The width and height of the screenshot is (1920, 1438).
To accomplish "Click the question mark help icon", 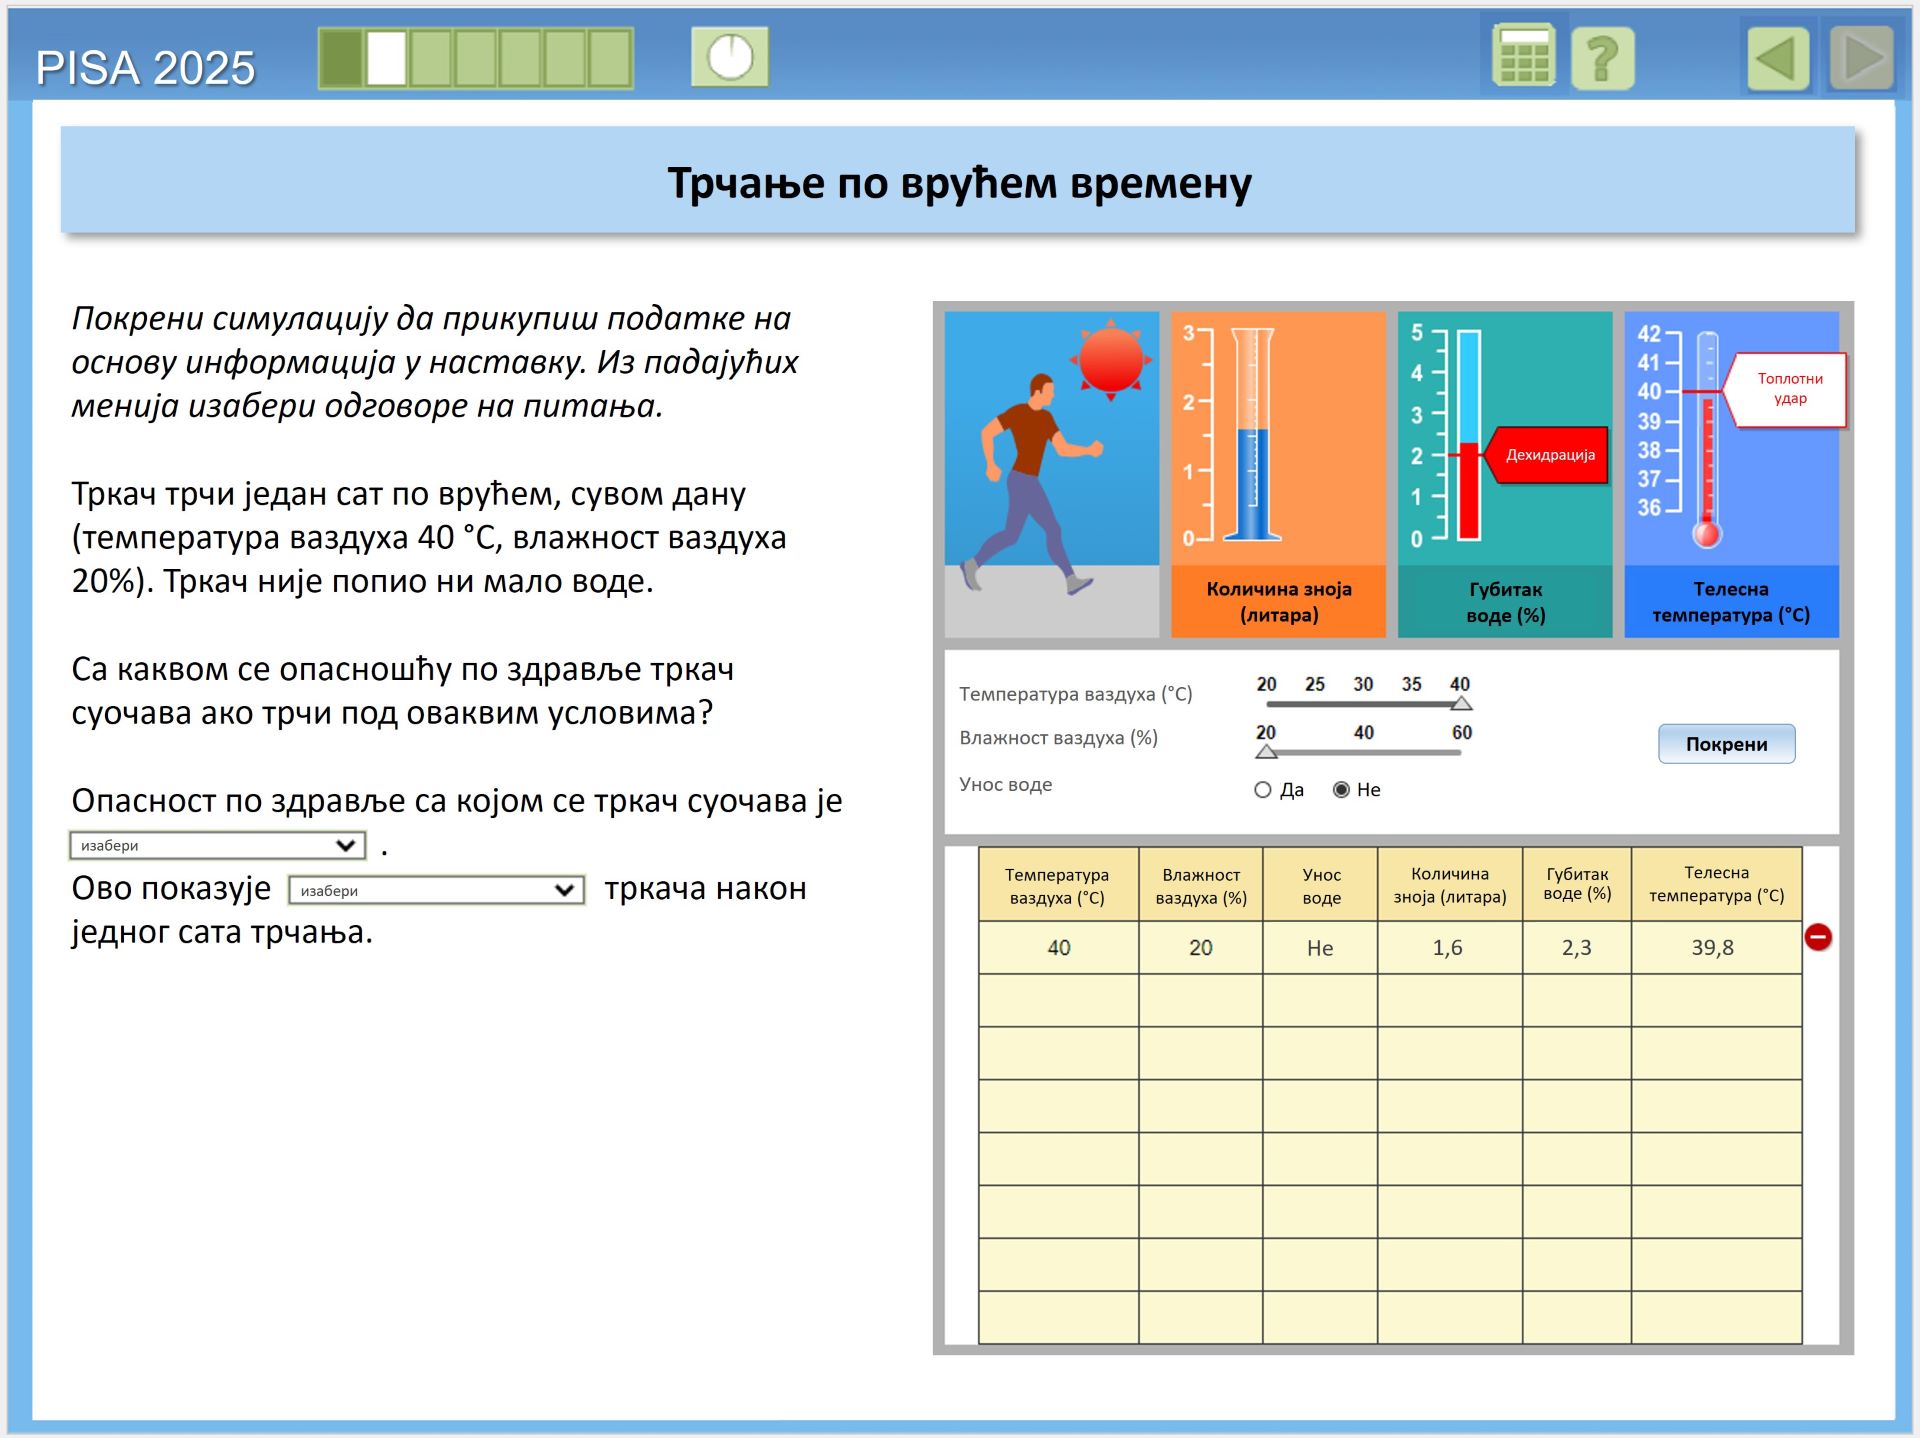I will 1602,59.
